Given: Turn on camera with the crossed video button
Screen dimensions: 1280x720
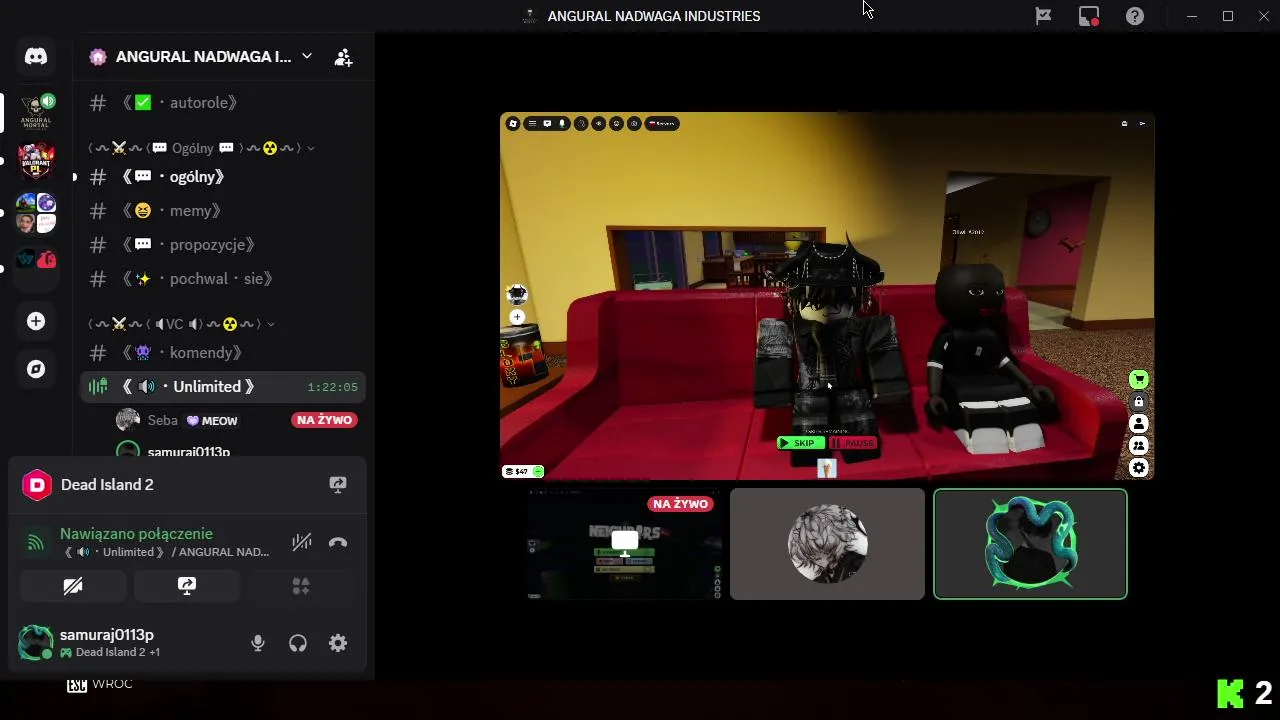Looking at the screenshot, I should pos(73,586).
